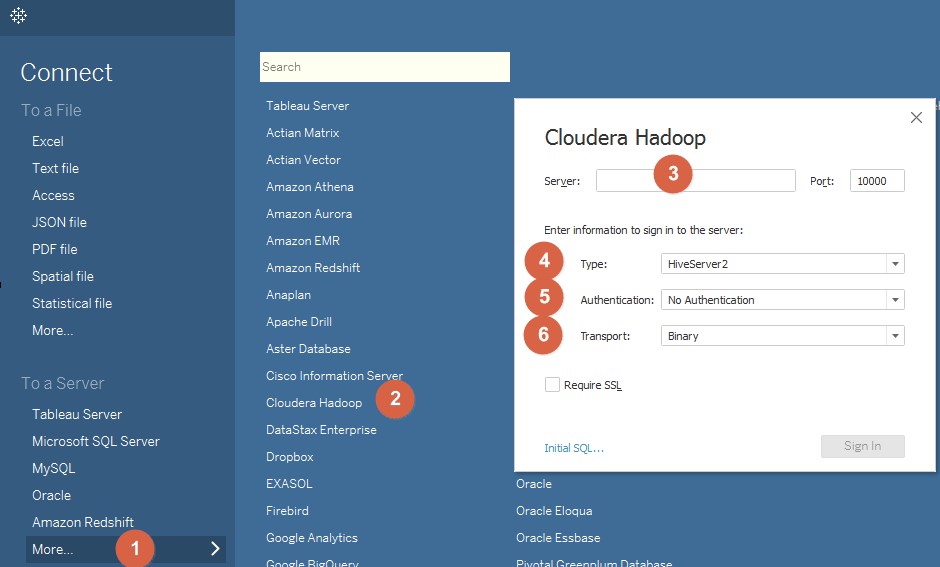Open the Authentication dropdown

tap(782, 300)
